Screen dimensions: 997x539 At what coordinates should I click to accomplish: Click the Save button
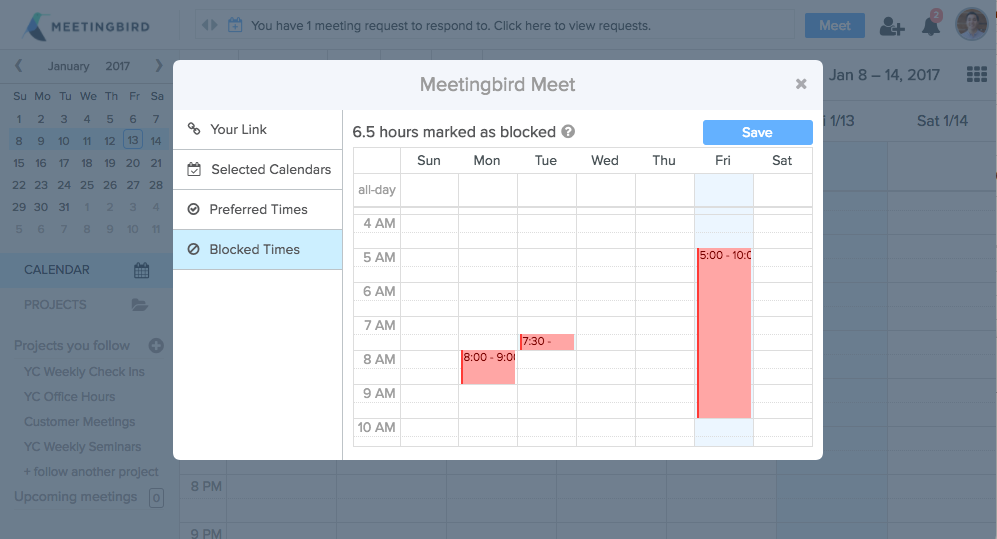[x=757, y=132]
